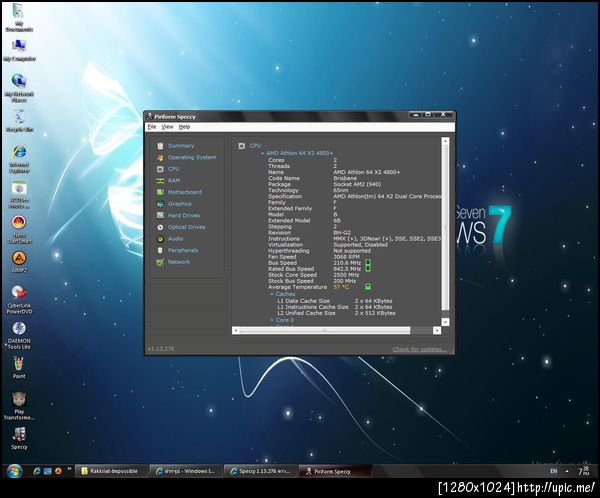This screenshot has width=600, height=498.
Task: Open the Audio speaker icon in sidebar
Action: pyautogui.click(x=160, y=239)
